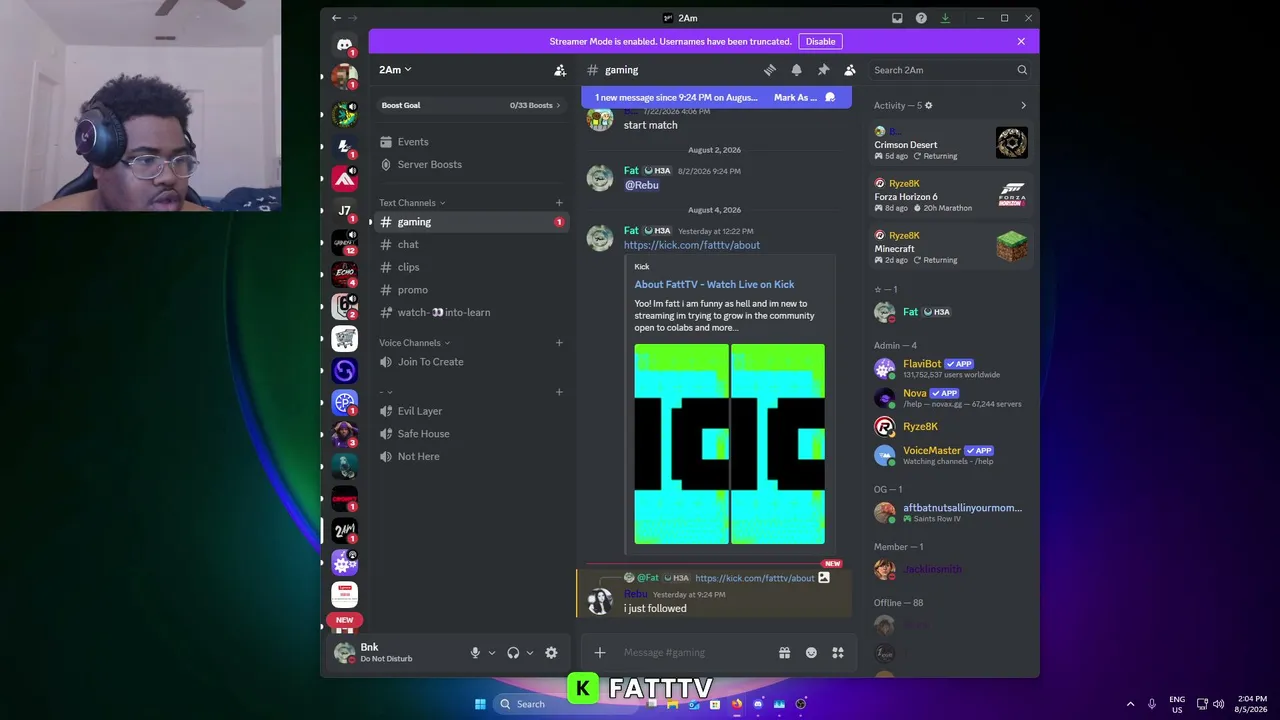
Task: Switch to the clips channel
Action: 470,267
